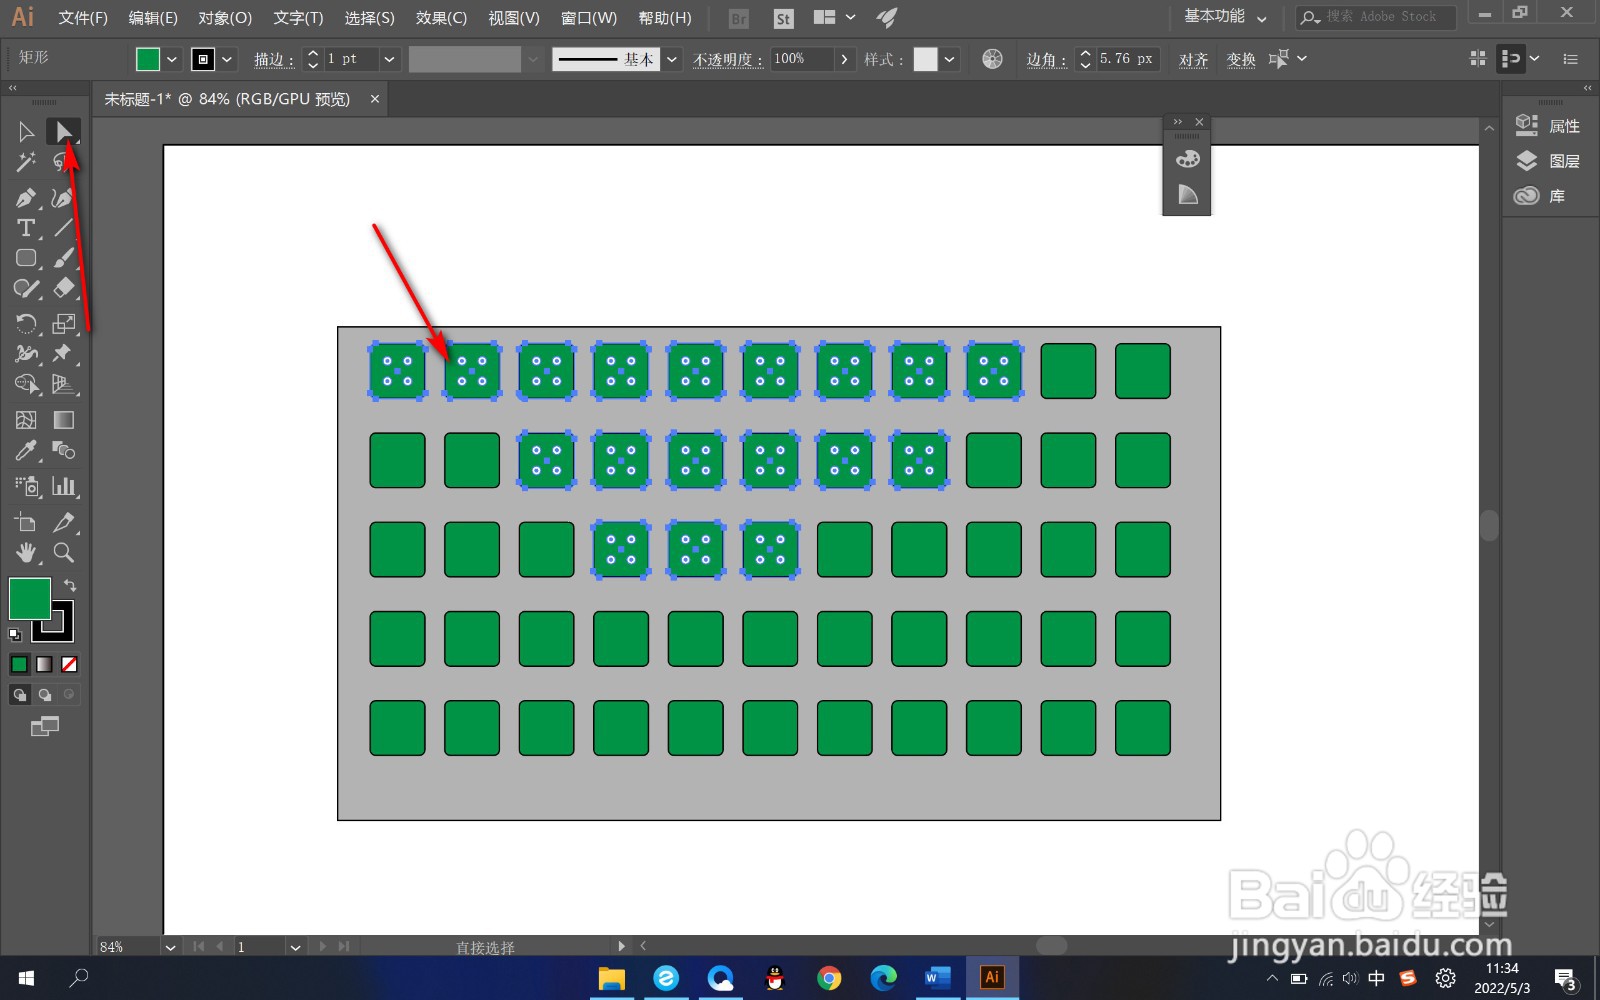Select the Paintbrush tool
The image size is (1600, 1000).
(x=64, y=258)
